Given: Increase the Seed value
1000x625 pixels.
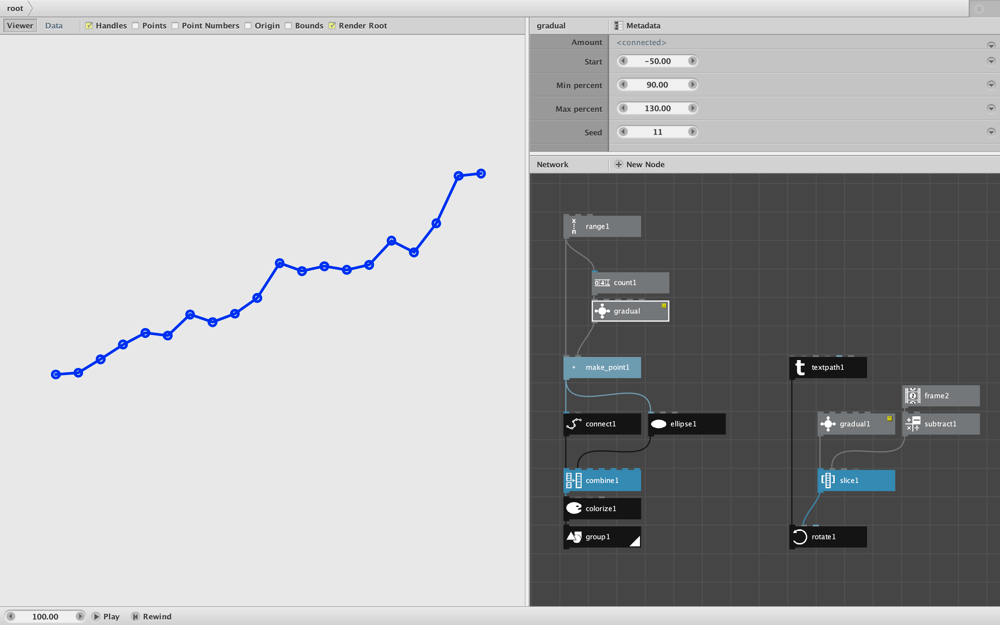Looking at the screenshot, I should click(692, 132).
